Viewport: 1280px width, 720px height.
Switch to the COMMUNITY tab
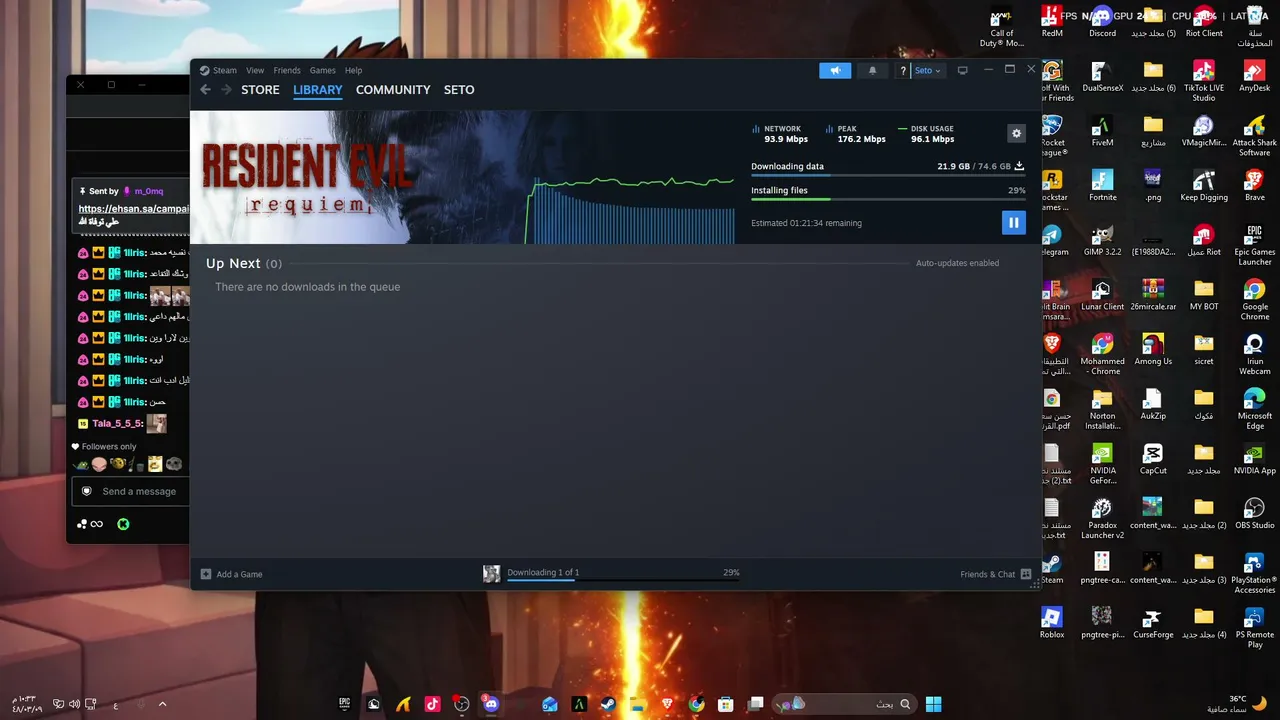pos(393,90)
